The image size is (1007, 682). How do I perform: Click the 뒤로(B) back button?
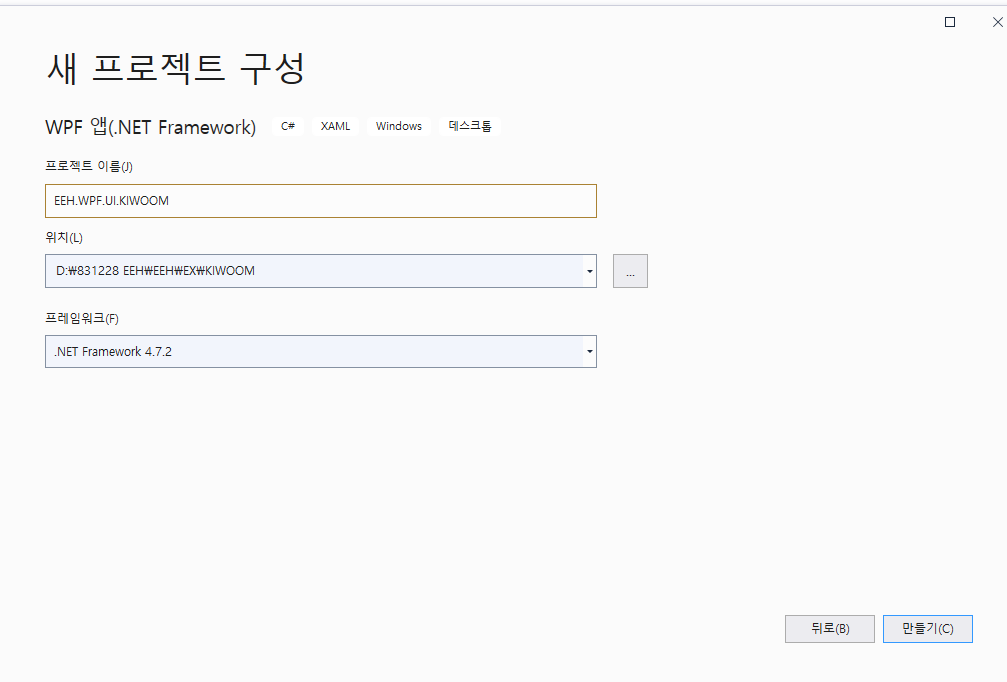point(830,629)
